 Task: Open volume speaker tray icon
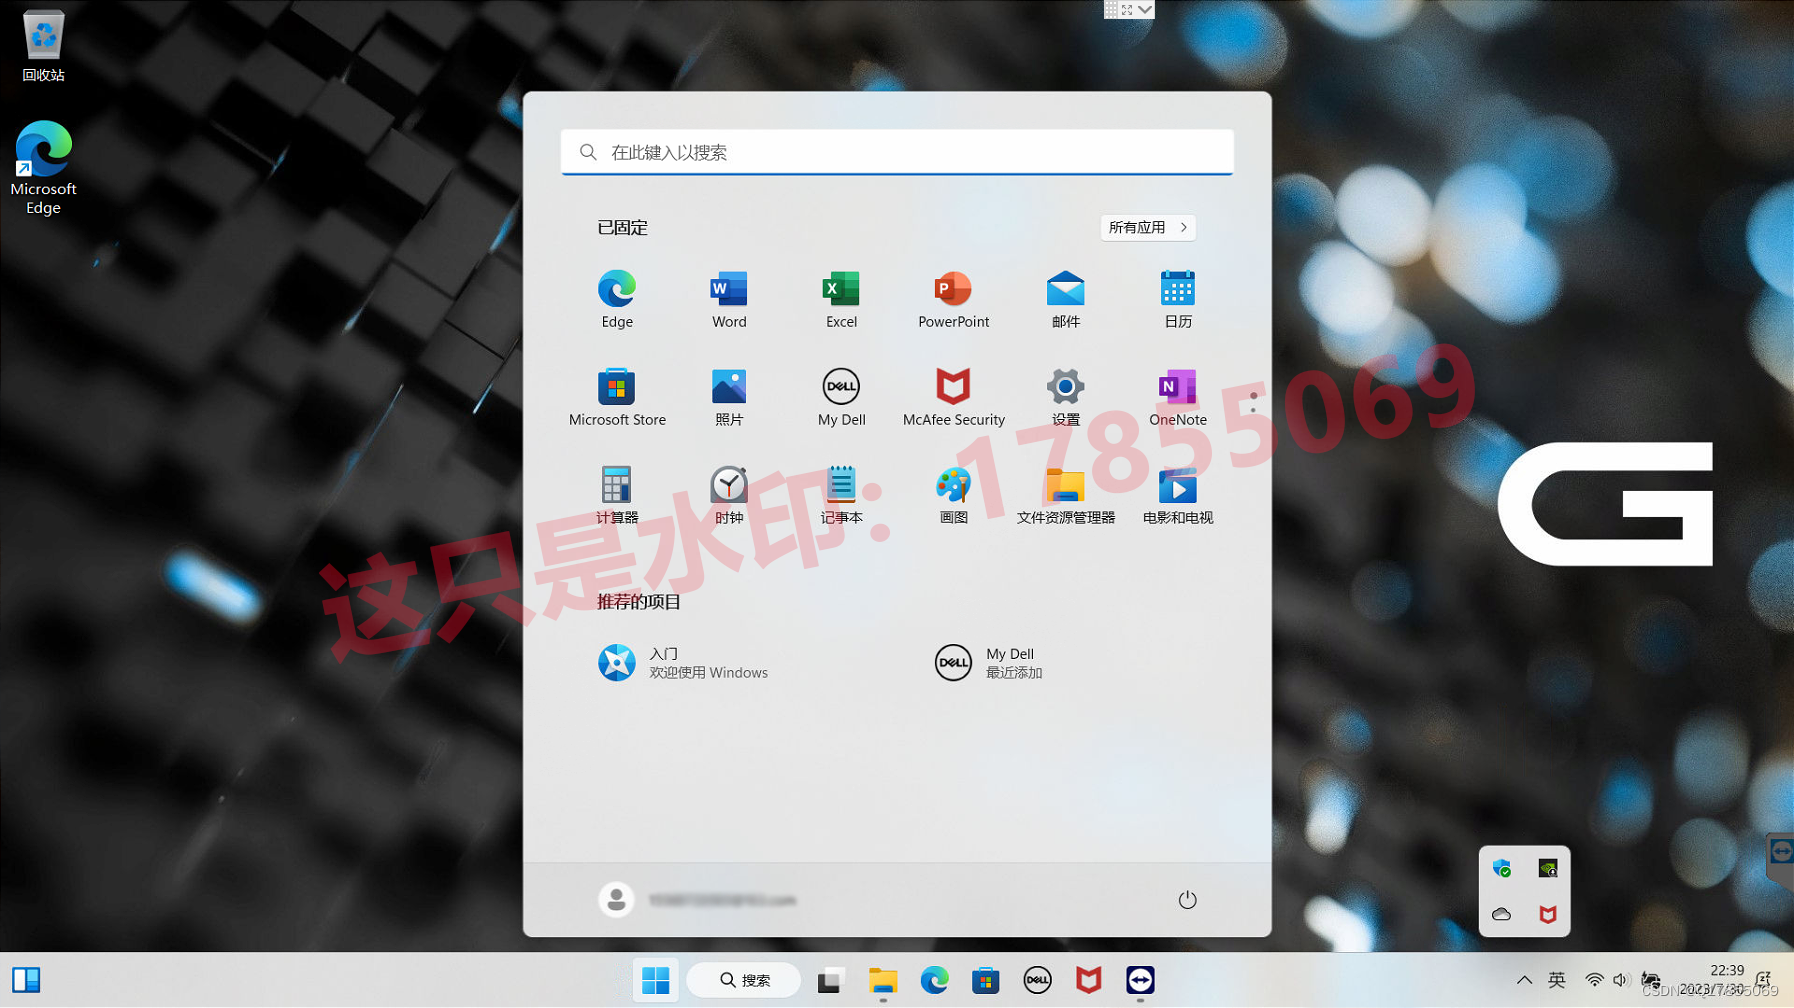point(1621,980)
